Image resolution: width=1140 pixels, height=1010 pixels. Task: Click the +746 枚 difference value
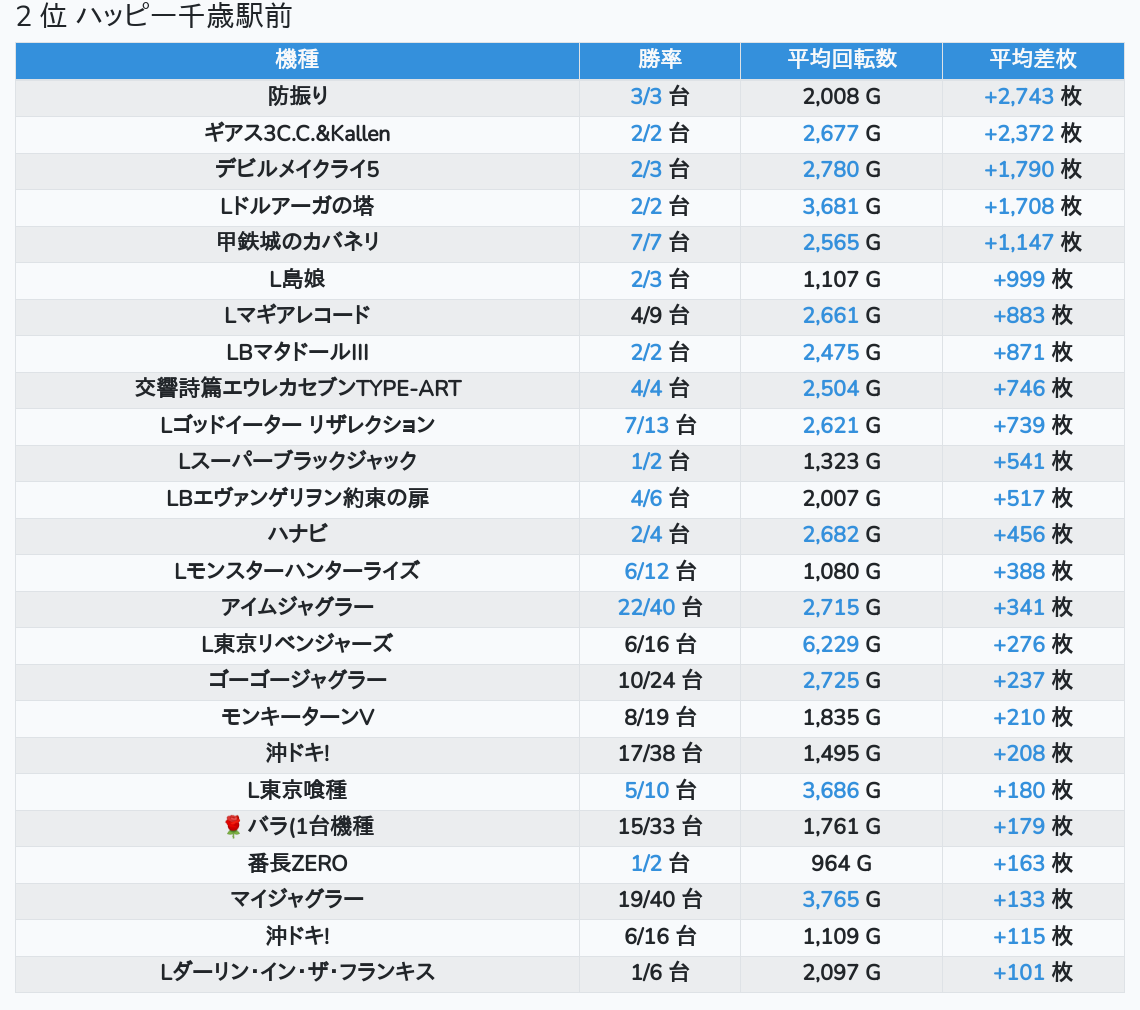click(x=1032, y=388)
